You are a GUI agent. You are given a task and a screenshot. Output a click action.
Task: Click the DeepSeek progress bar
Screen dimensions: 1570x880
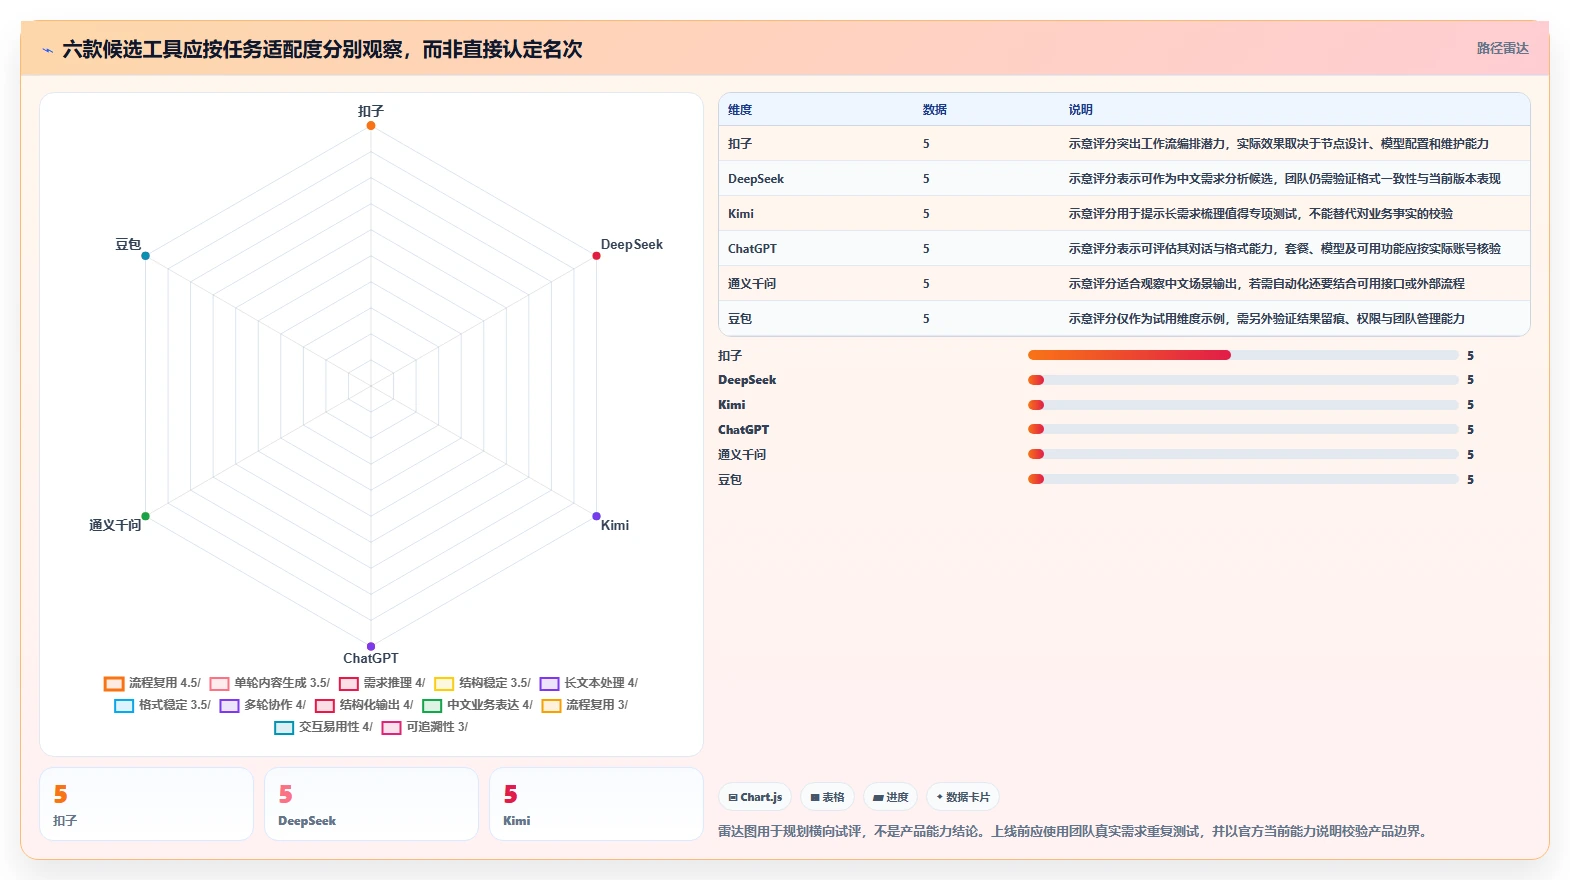click(1243, 380)
